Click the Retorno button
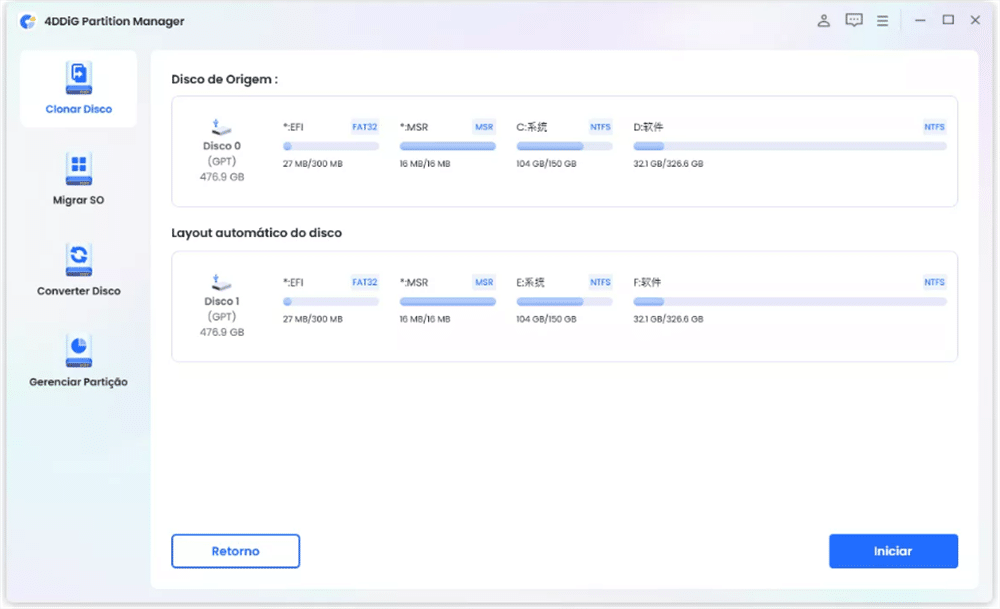The height and width of the screenshot is (609, 1000). [235, 551]
